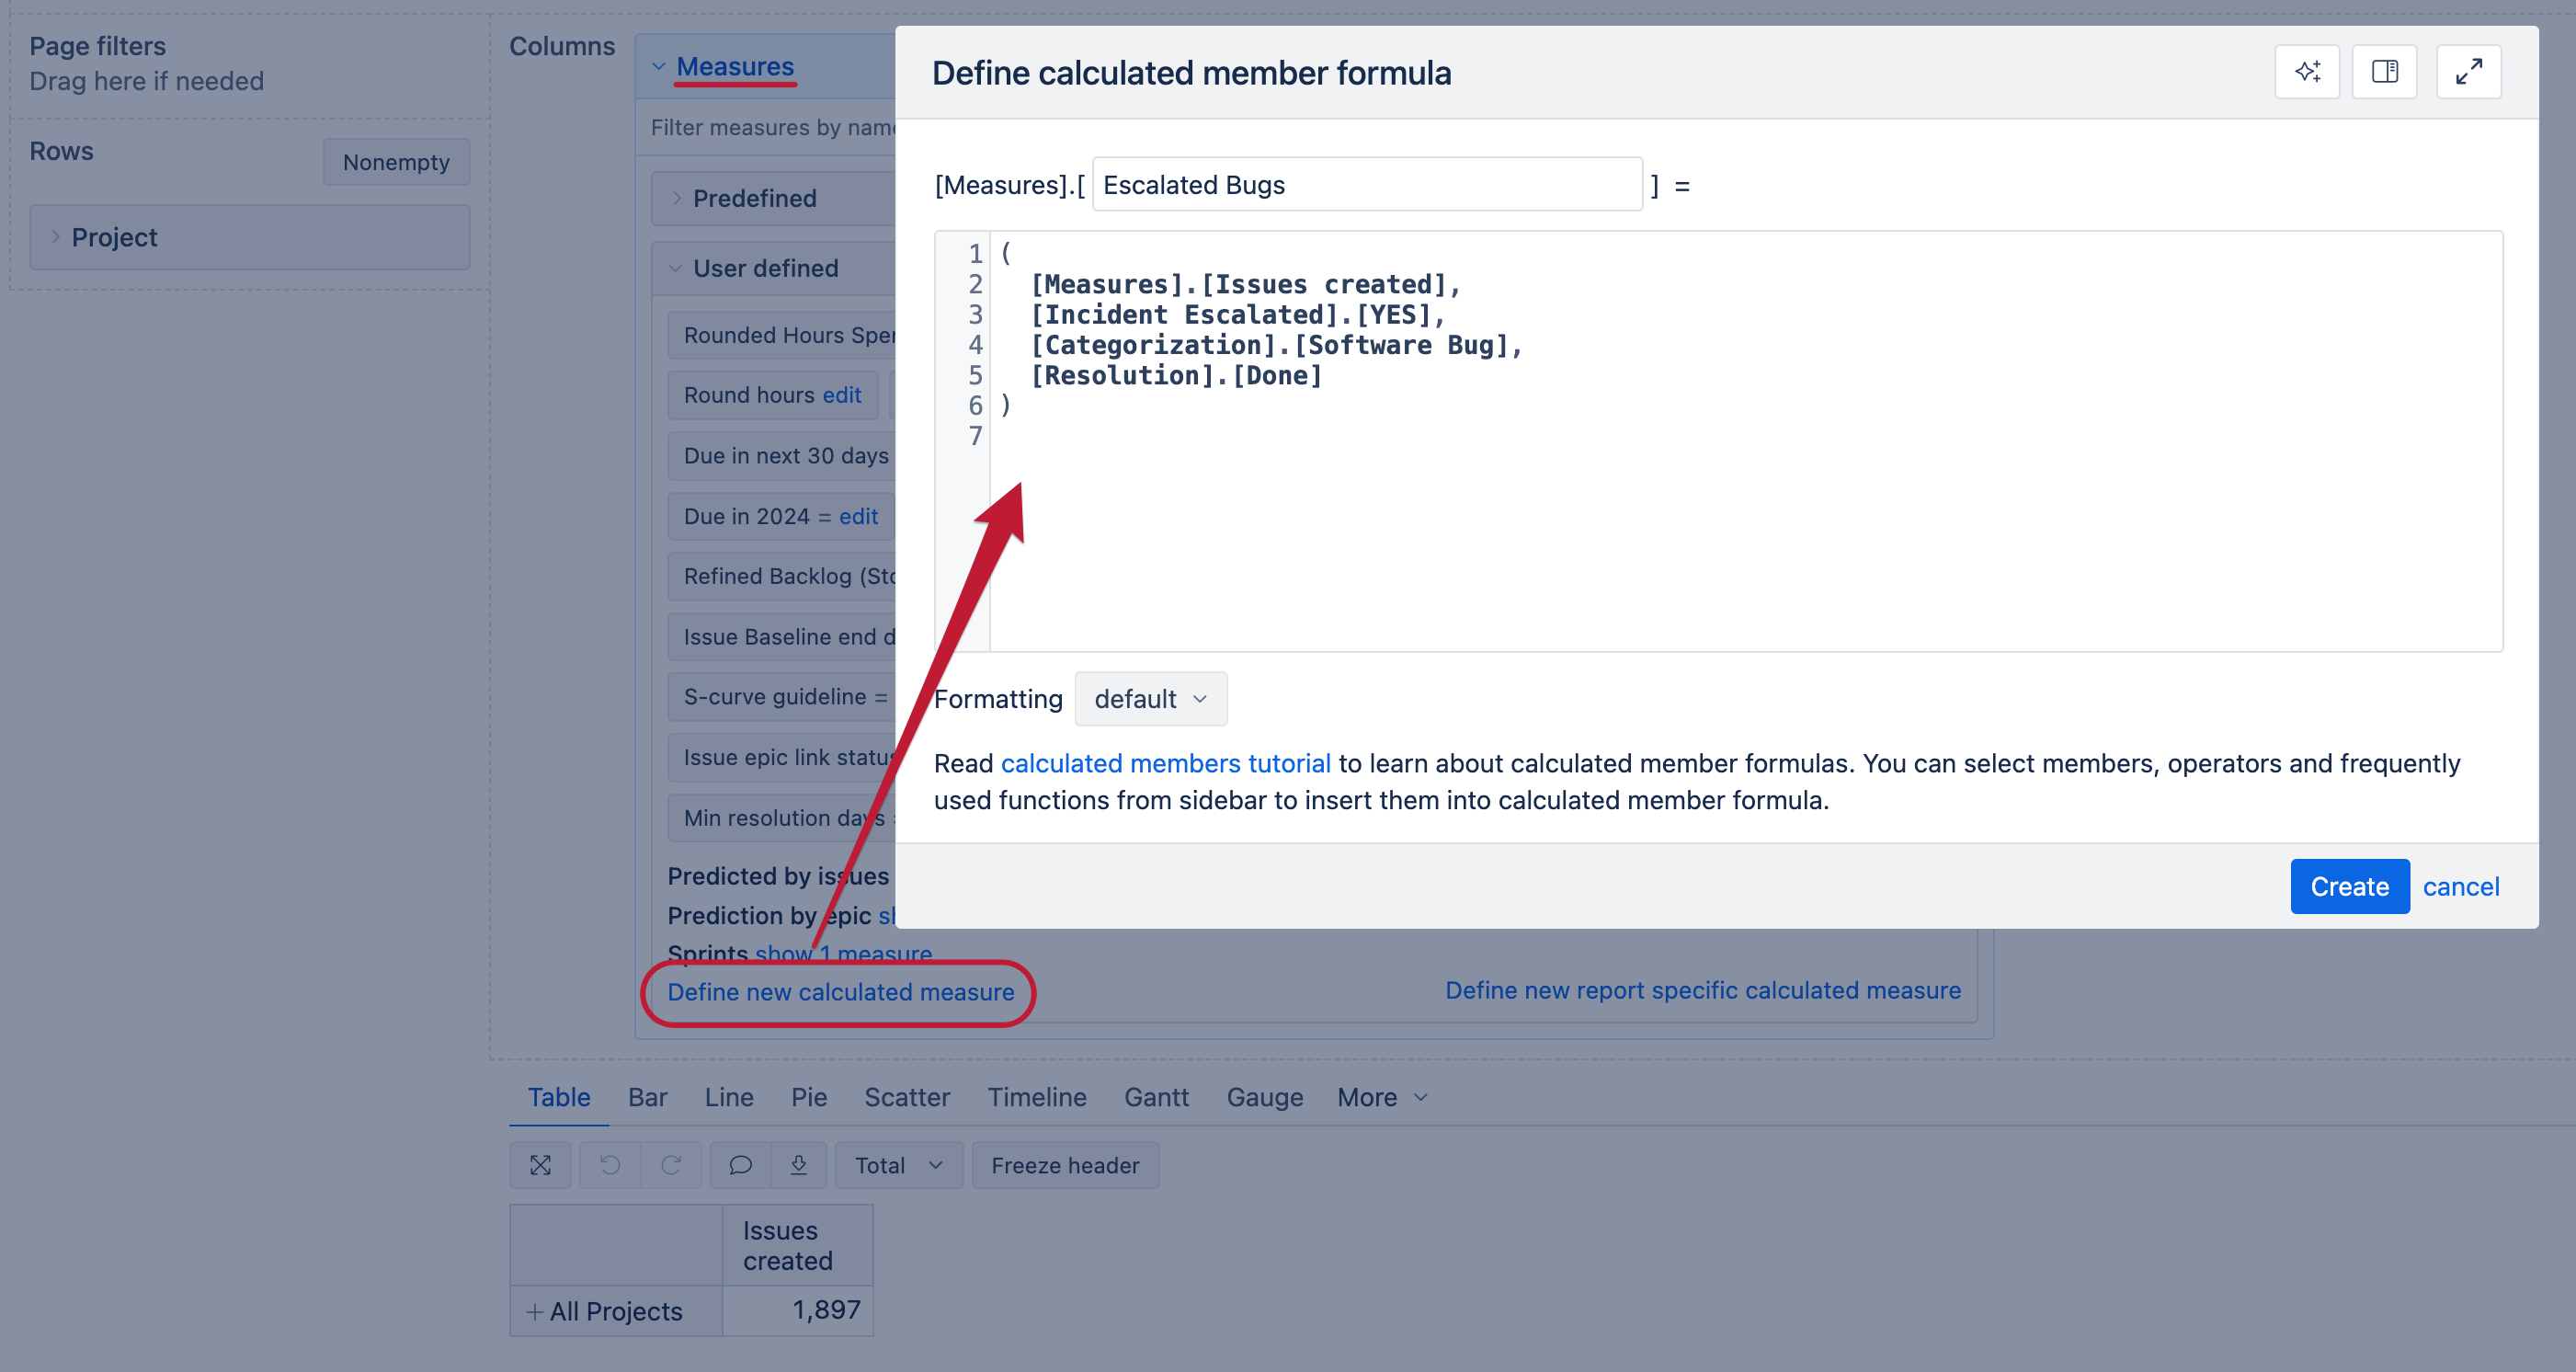
Task: Open the calculated members tutorial link
Action: point(1165,763)
